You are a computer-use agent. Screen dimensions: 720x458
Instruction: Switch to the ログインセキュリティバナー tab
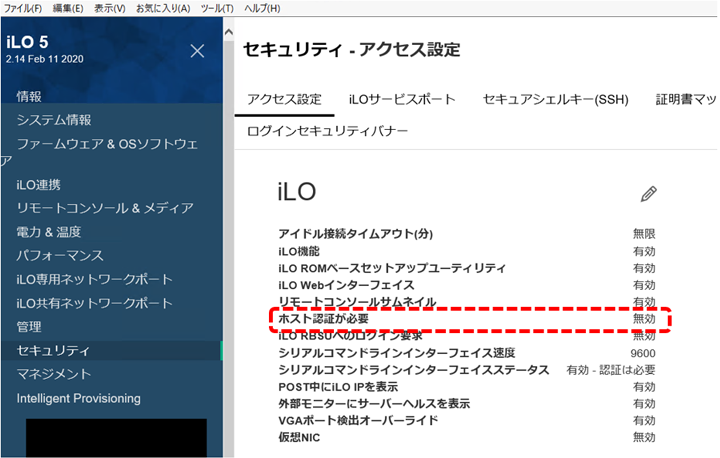point(327,131)
